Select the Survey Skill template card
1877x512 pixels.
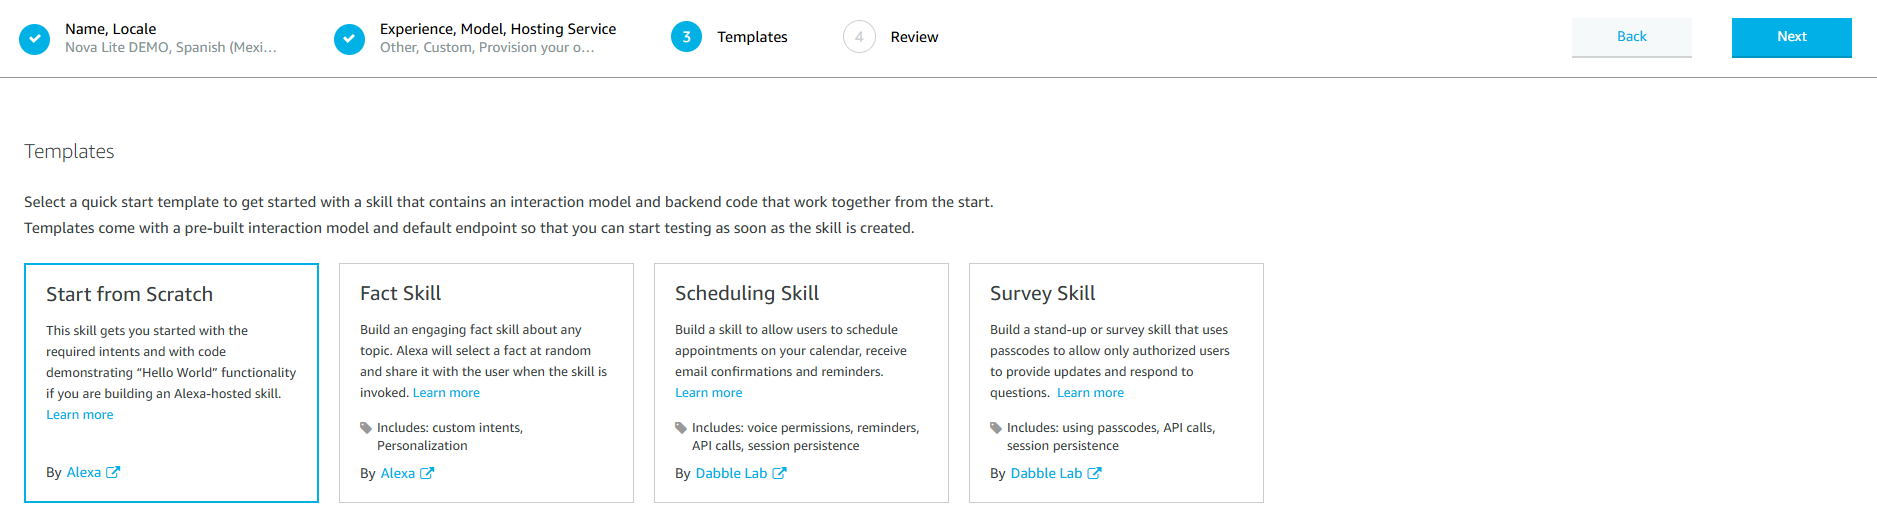(1115, 293)
